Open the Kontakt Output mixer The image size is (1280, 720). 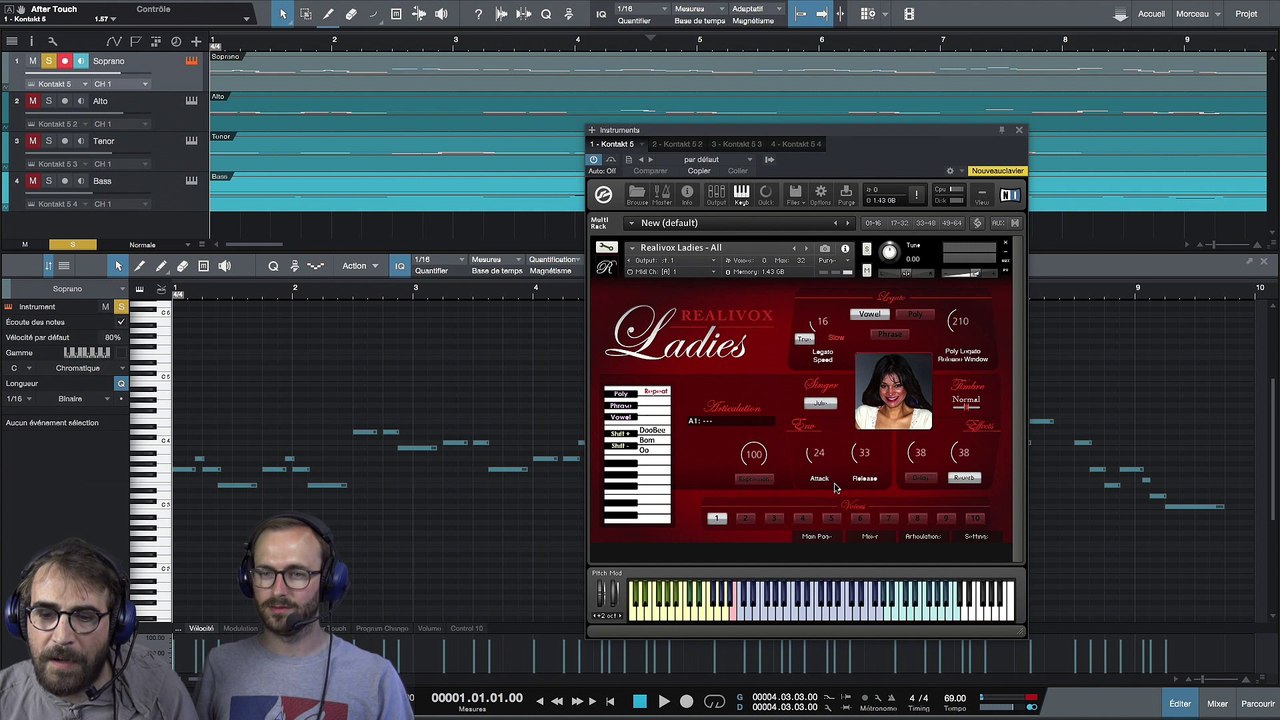[716, 194]
